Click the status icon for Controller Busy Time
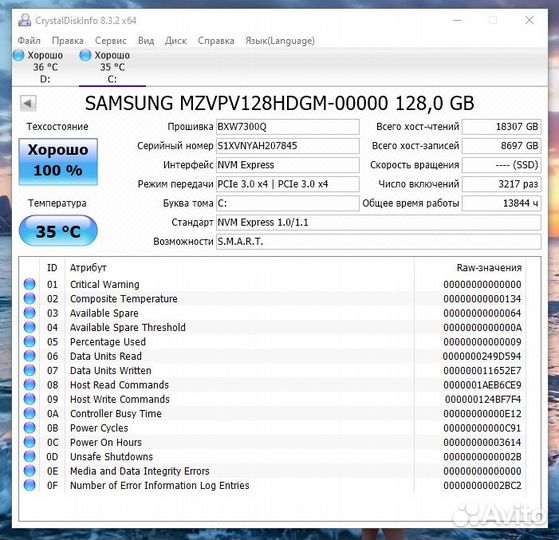 coord(30,413)
